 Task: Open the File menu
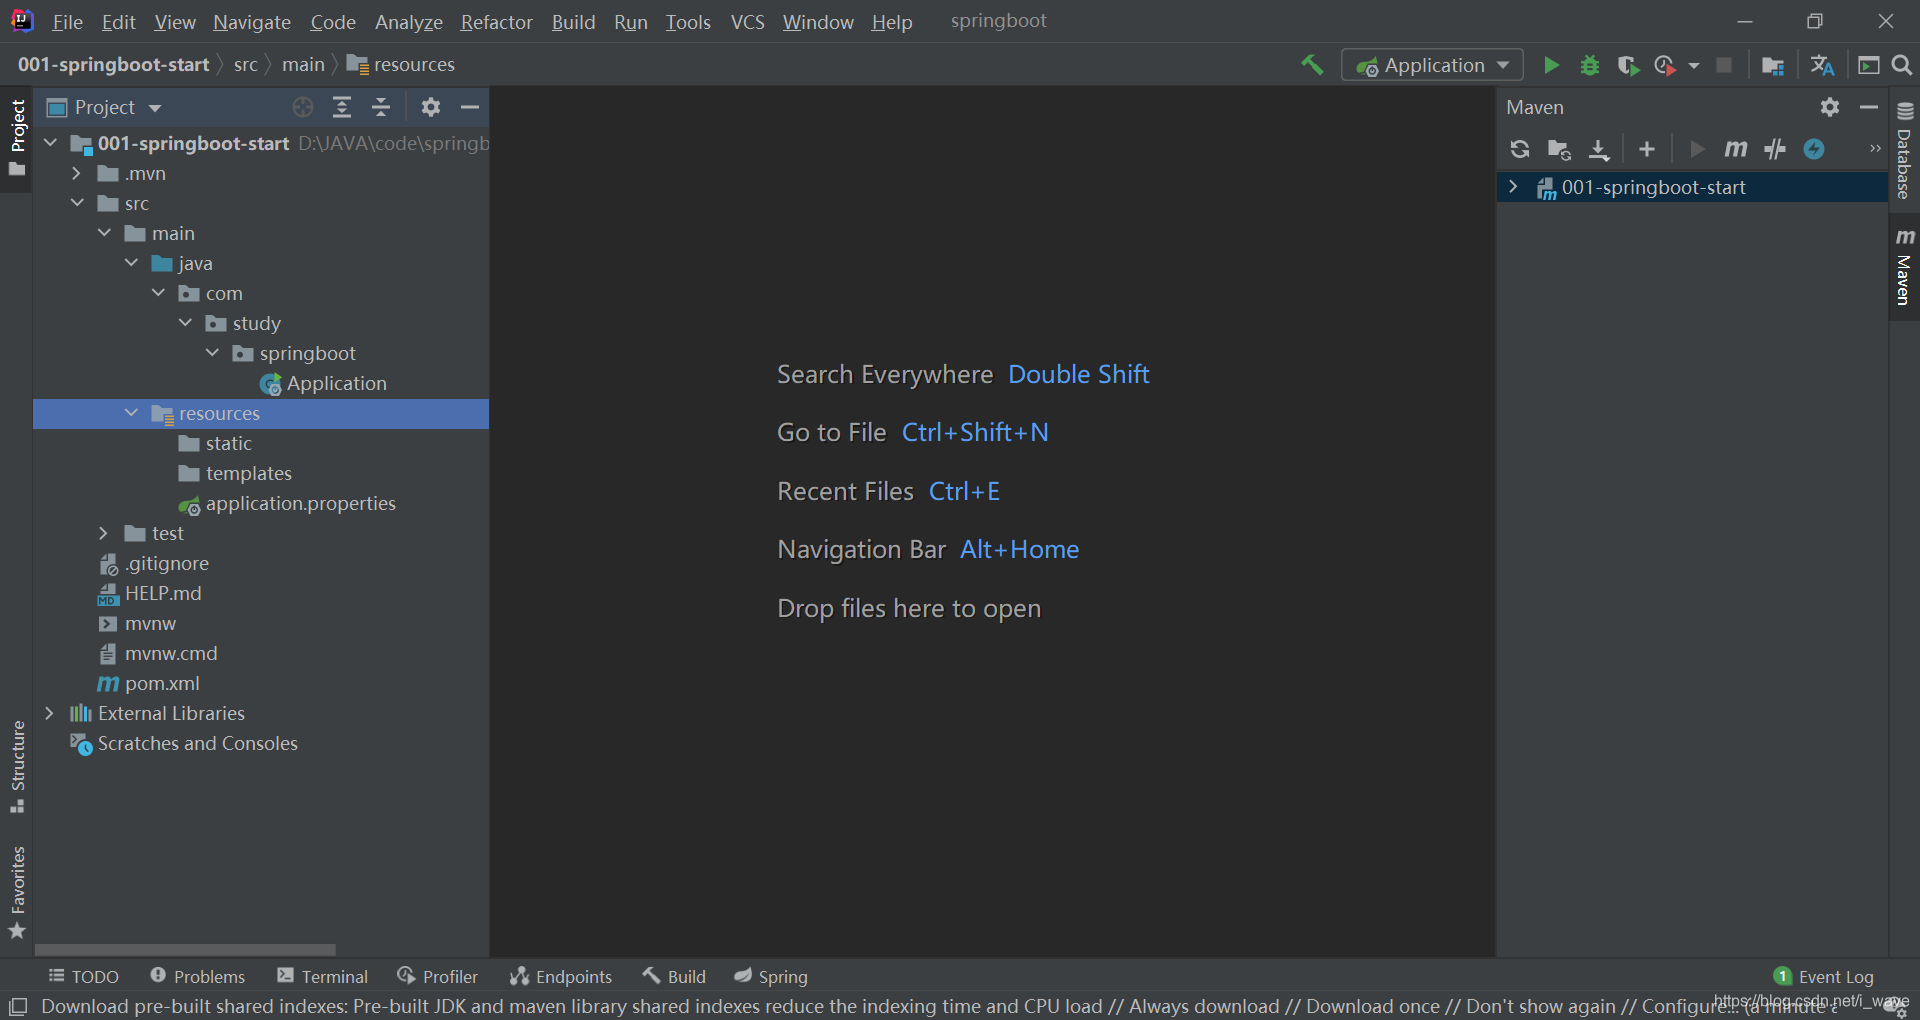(67, 22)
